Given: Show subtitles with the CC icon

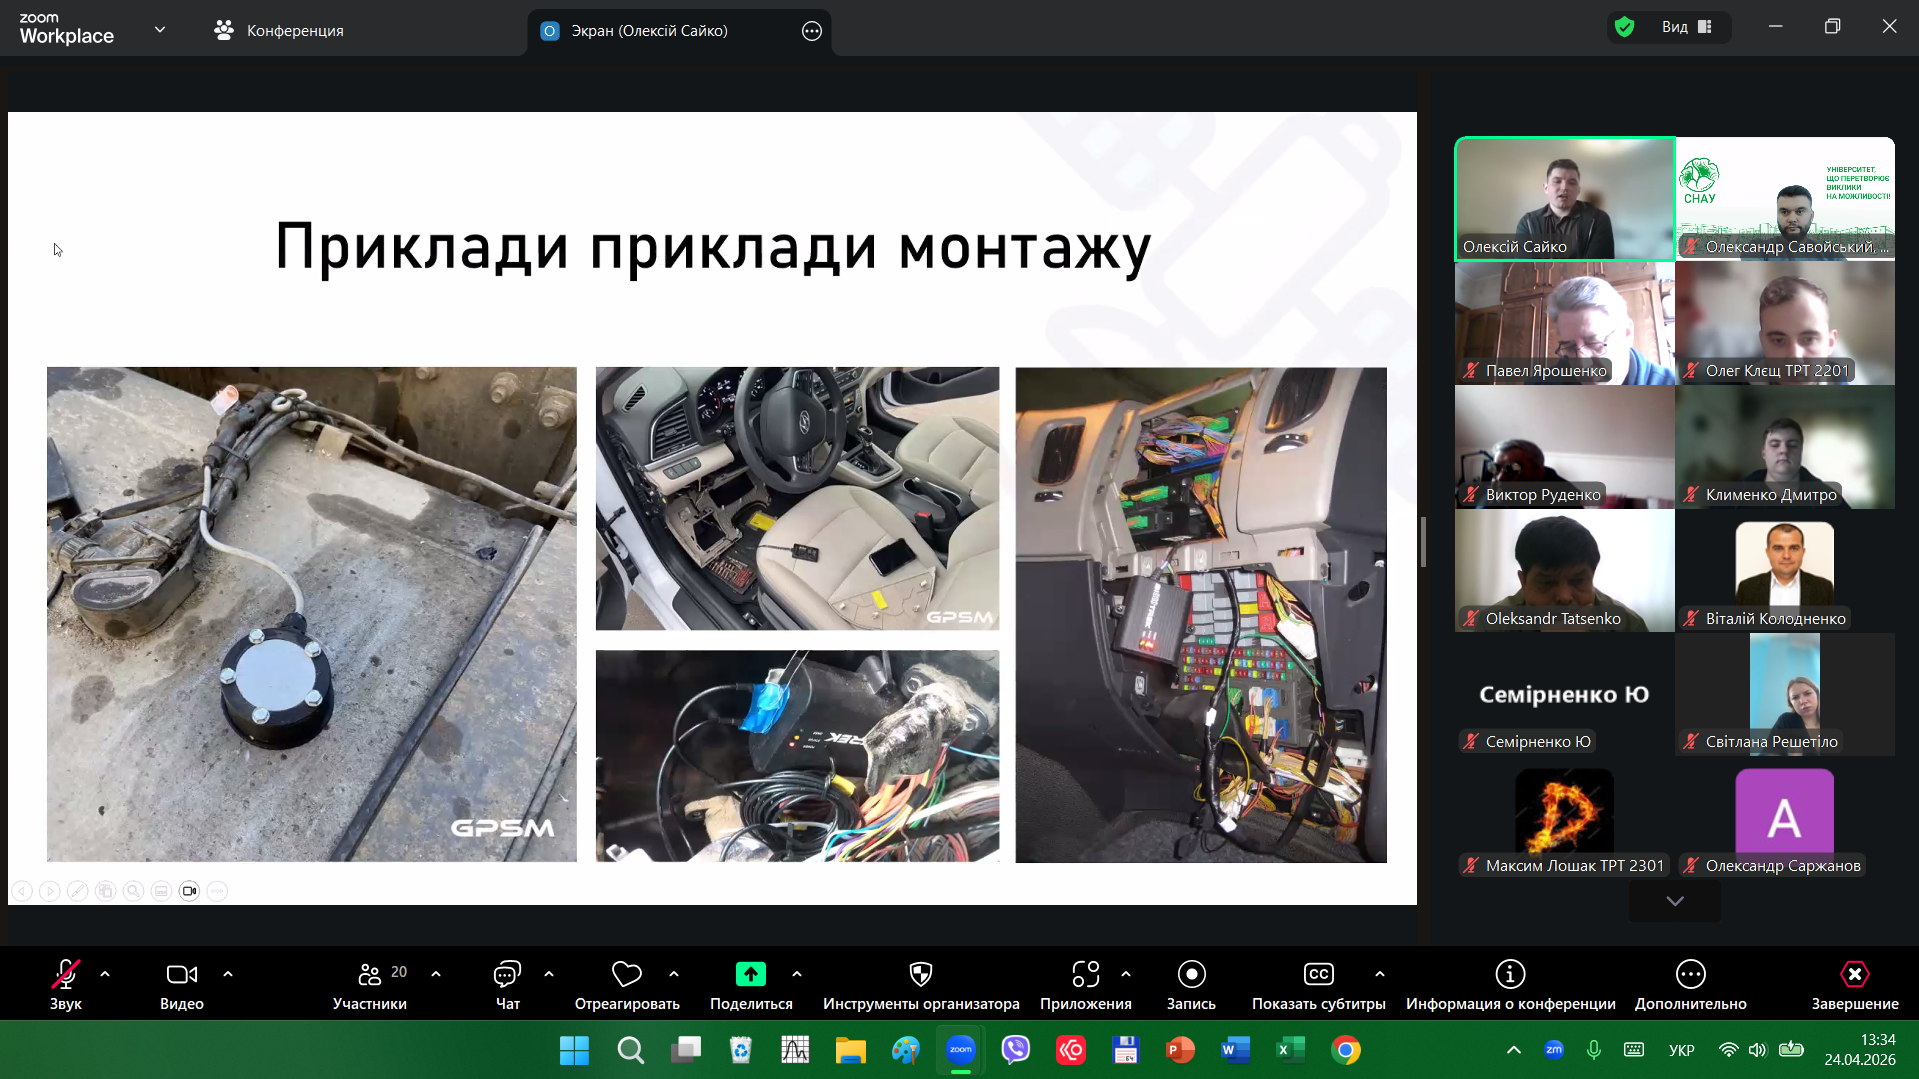Looking at the screenshot, I should pyautogui.click(x=1318, y=975).
